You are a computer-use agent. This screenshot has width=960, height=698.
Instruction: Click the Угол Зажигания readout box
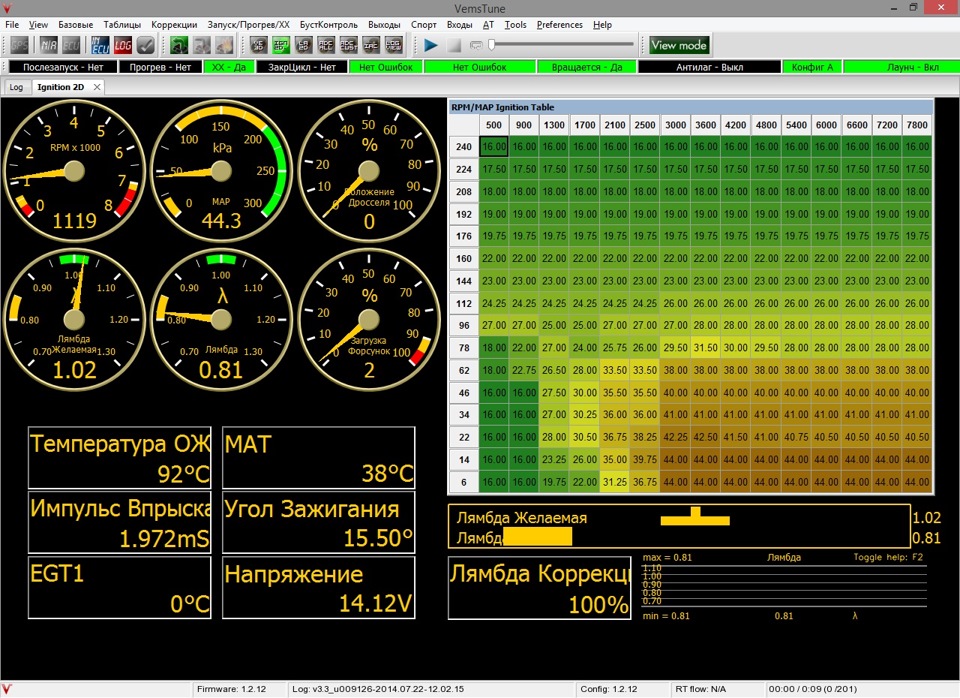point(318,524)
